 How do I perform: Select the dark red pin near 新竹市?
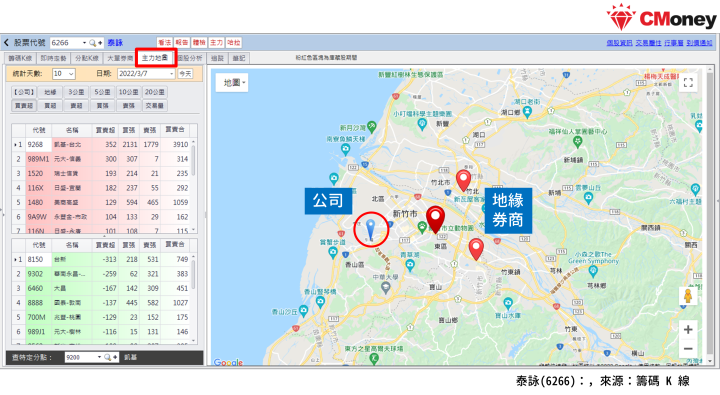435,219
